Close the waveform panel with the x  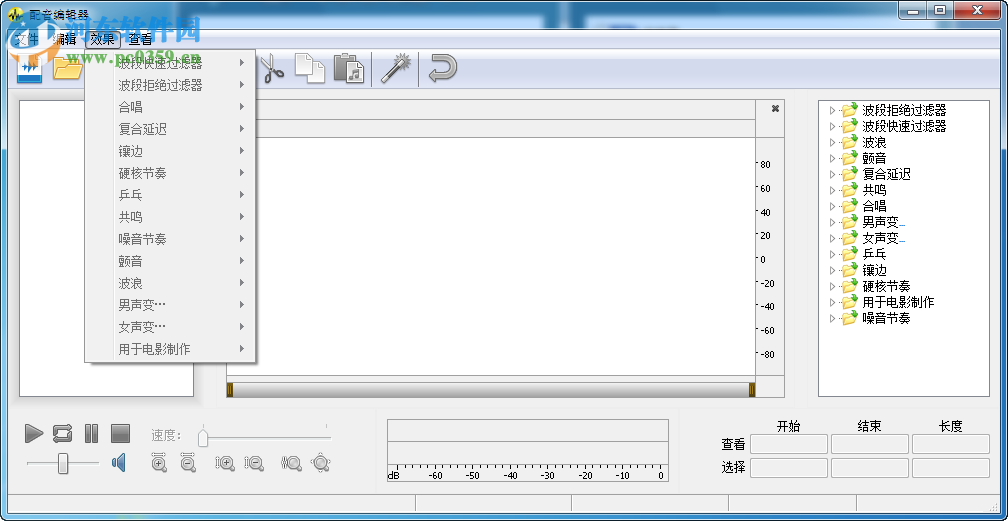pos(775,109)
